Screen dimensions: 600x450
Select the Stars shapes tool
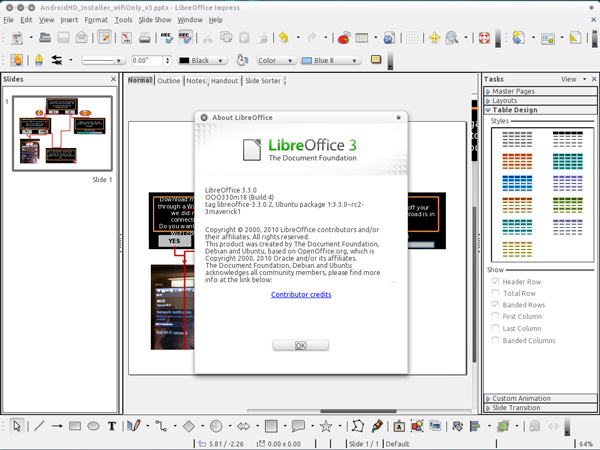click(326, 426)
